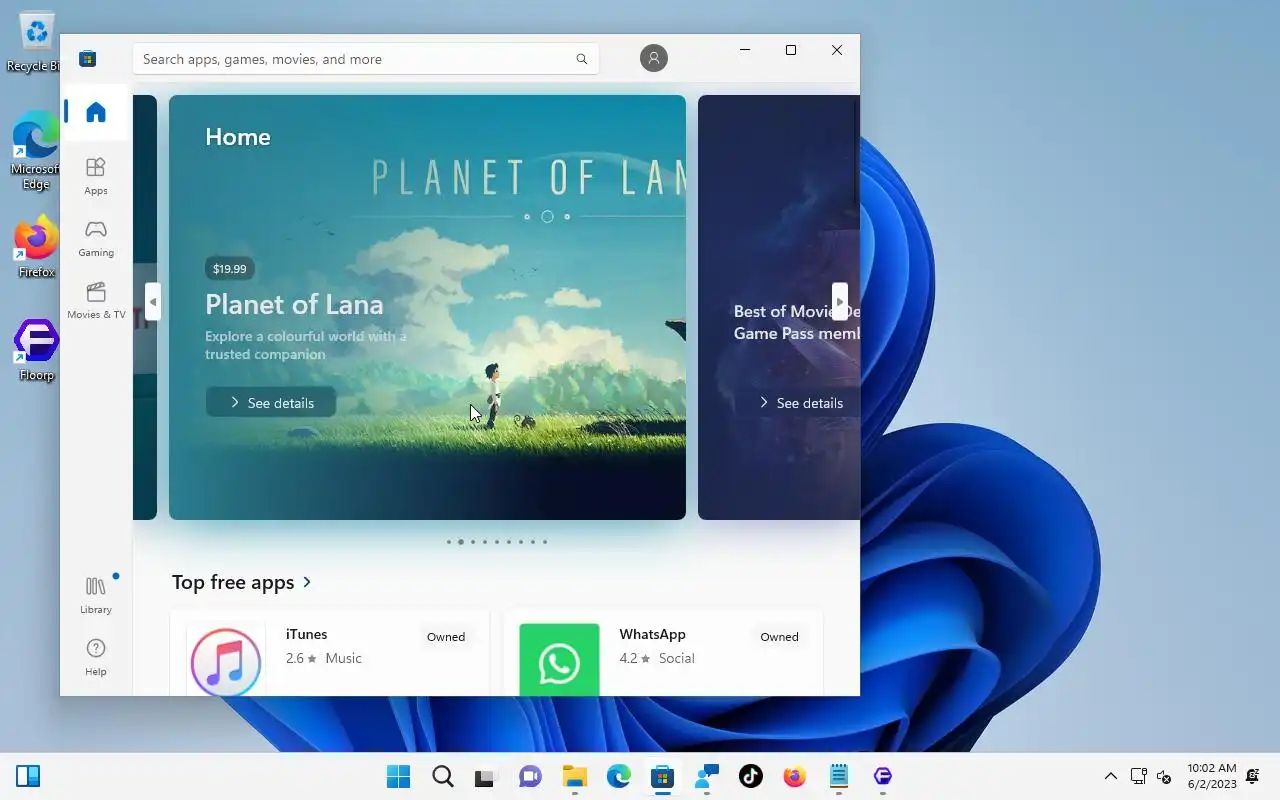The image size is (1280, 800).
Task: Go to the Gaming section
Action: point(96,239)
